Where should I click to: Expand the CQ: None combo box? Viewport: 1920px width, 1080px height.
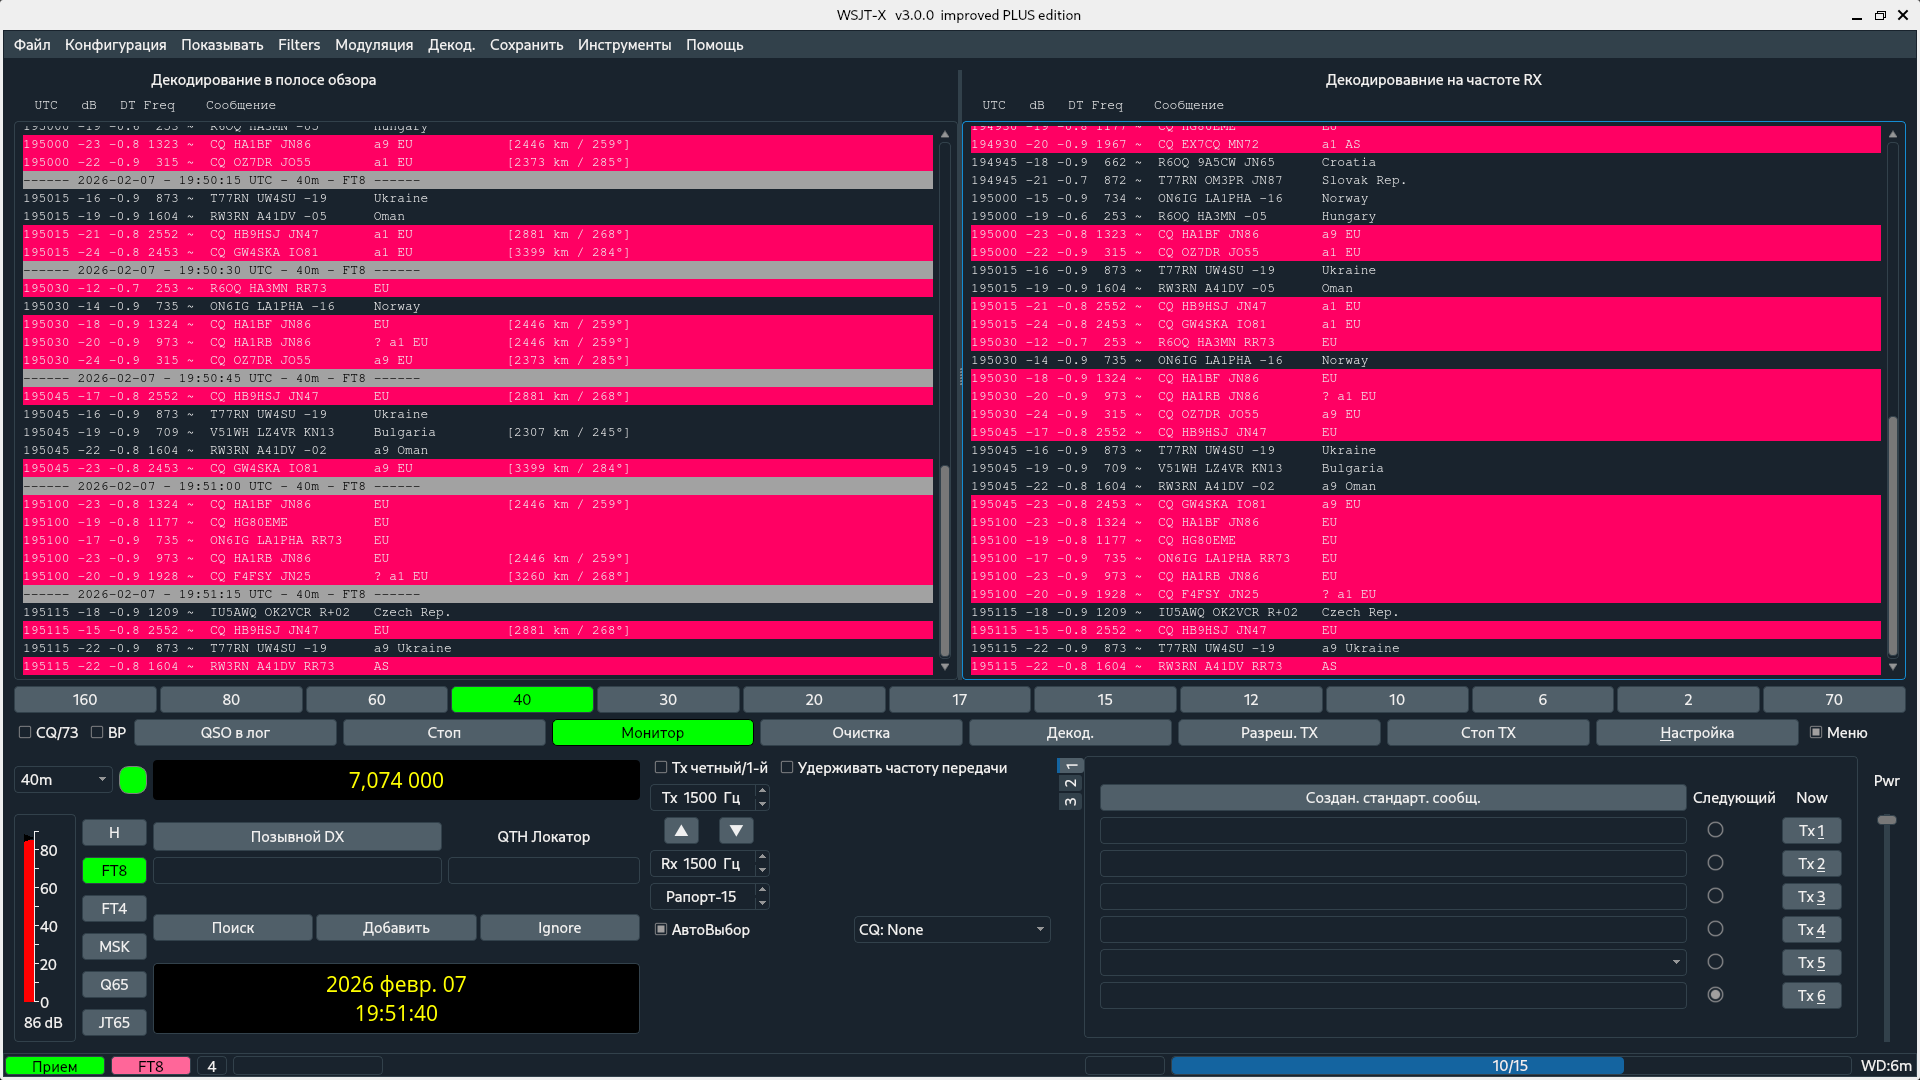coord(951,930)
